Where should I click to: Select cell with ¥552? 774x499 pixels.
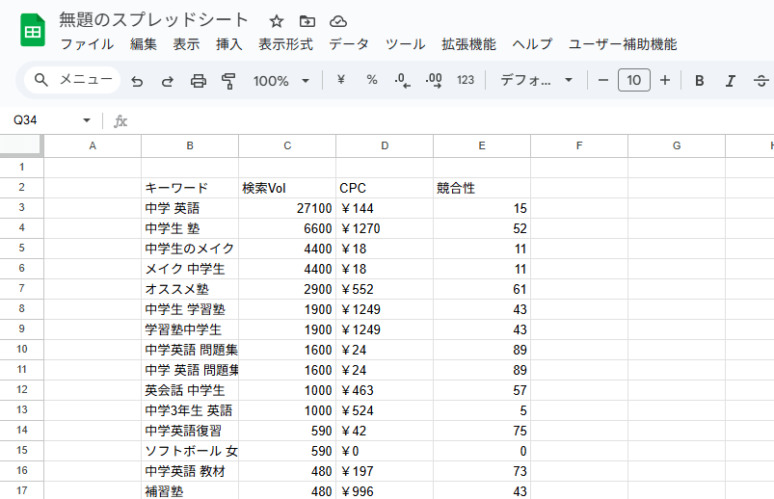click(x=385, y=289)
